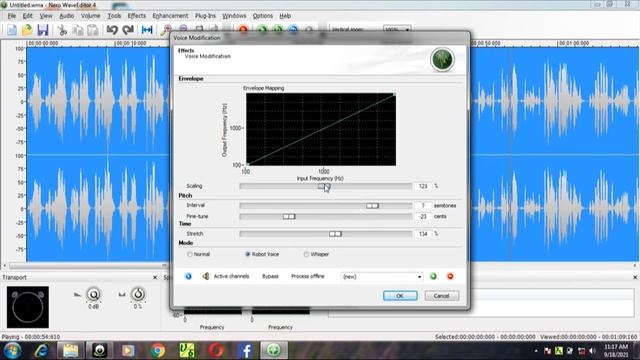Screen dimensions: 640x360
Task: Open the Effects menu
Action: pyautogui.click(x=137, y=16)
